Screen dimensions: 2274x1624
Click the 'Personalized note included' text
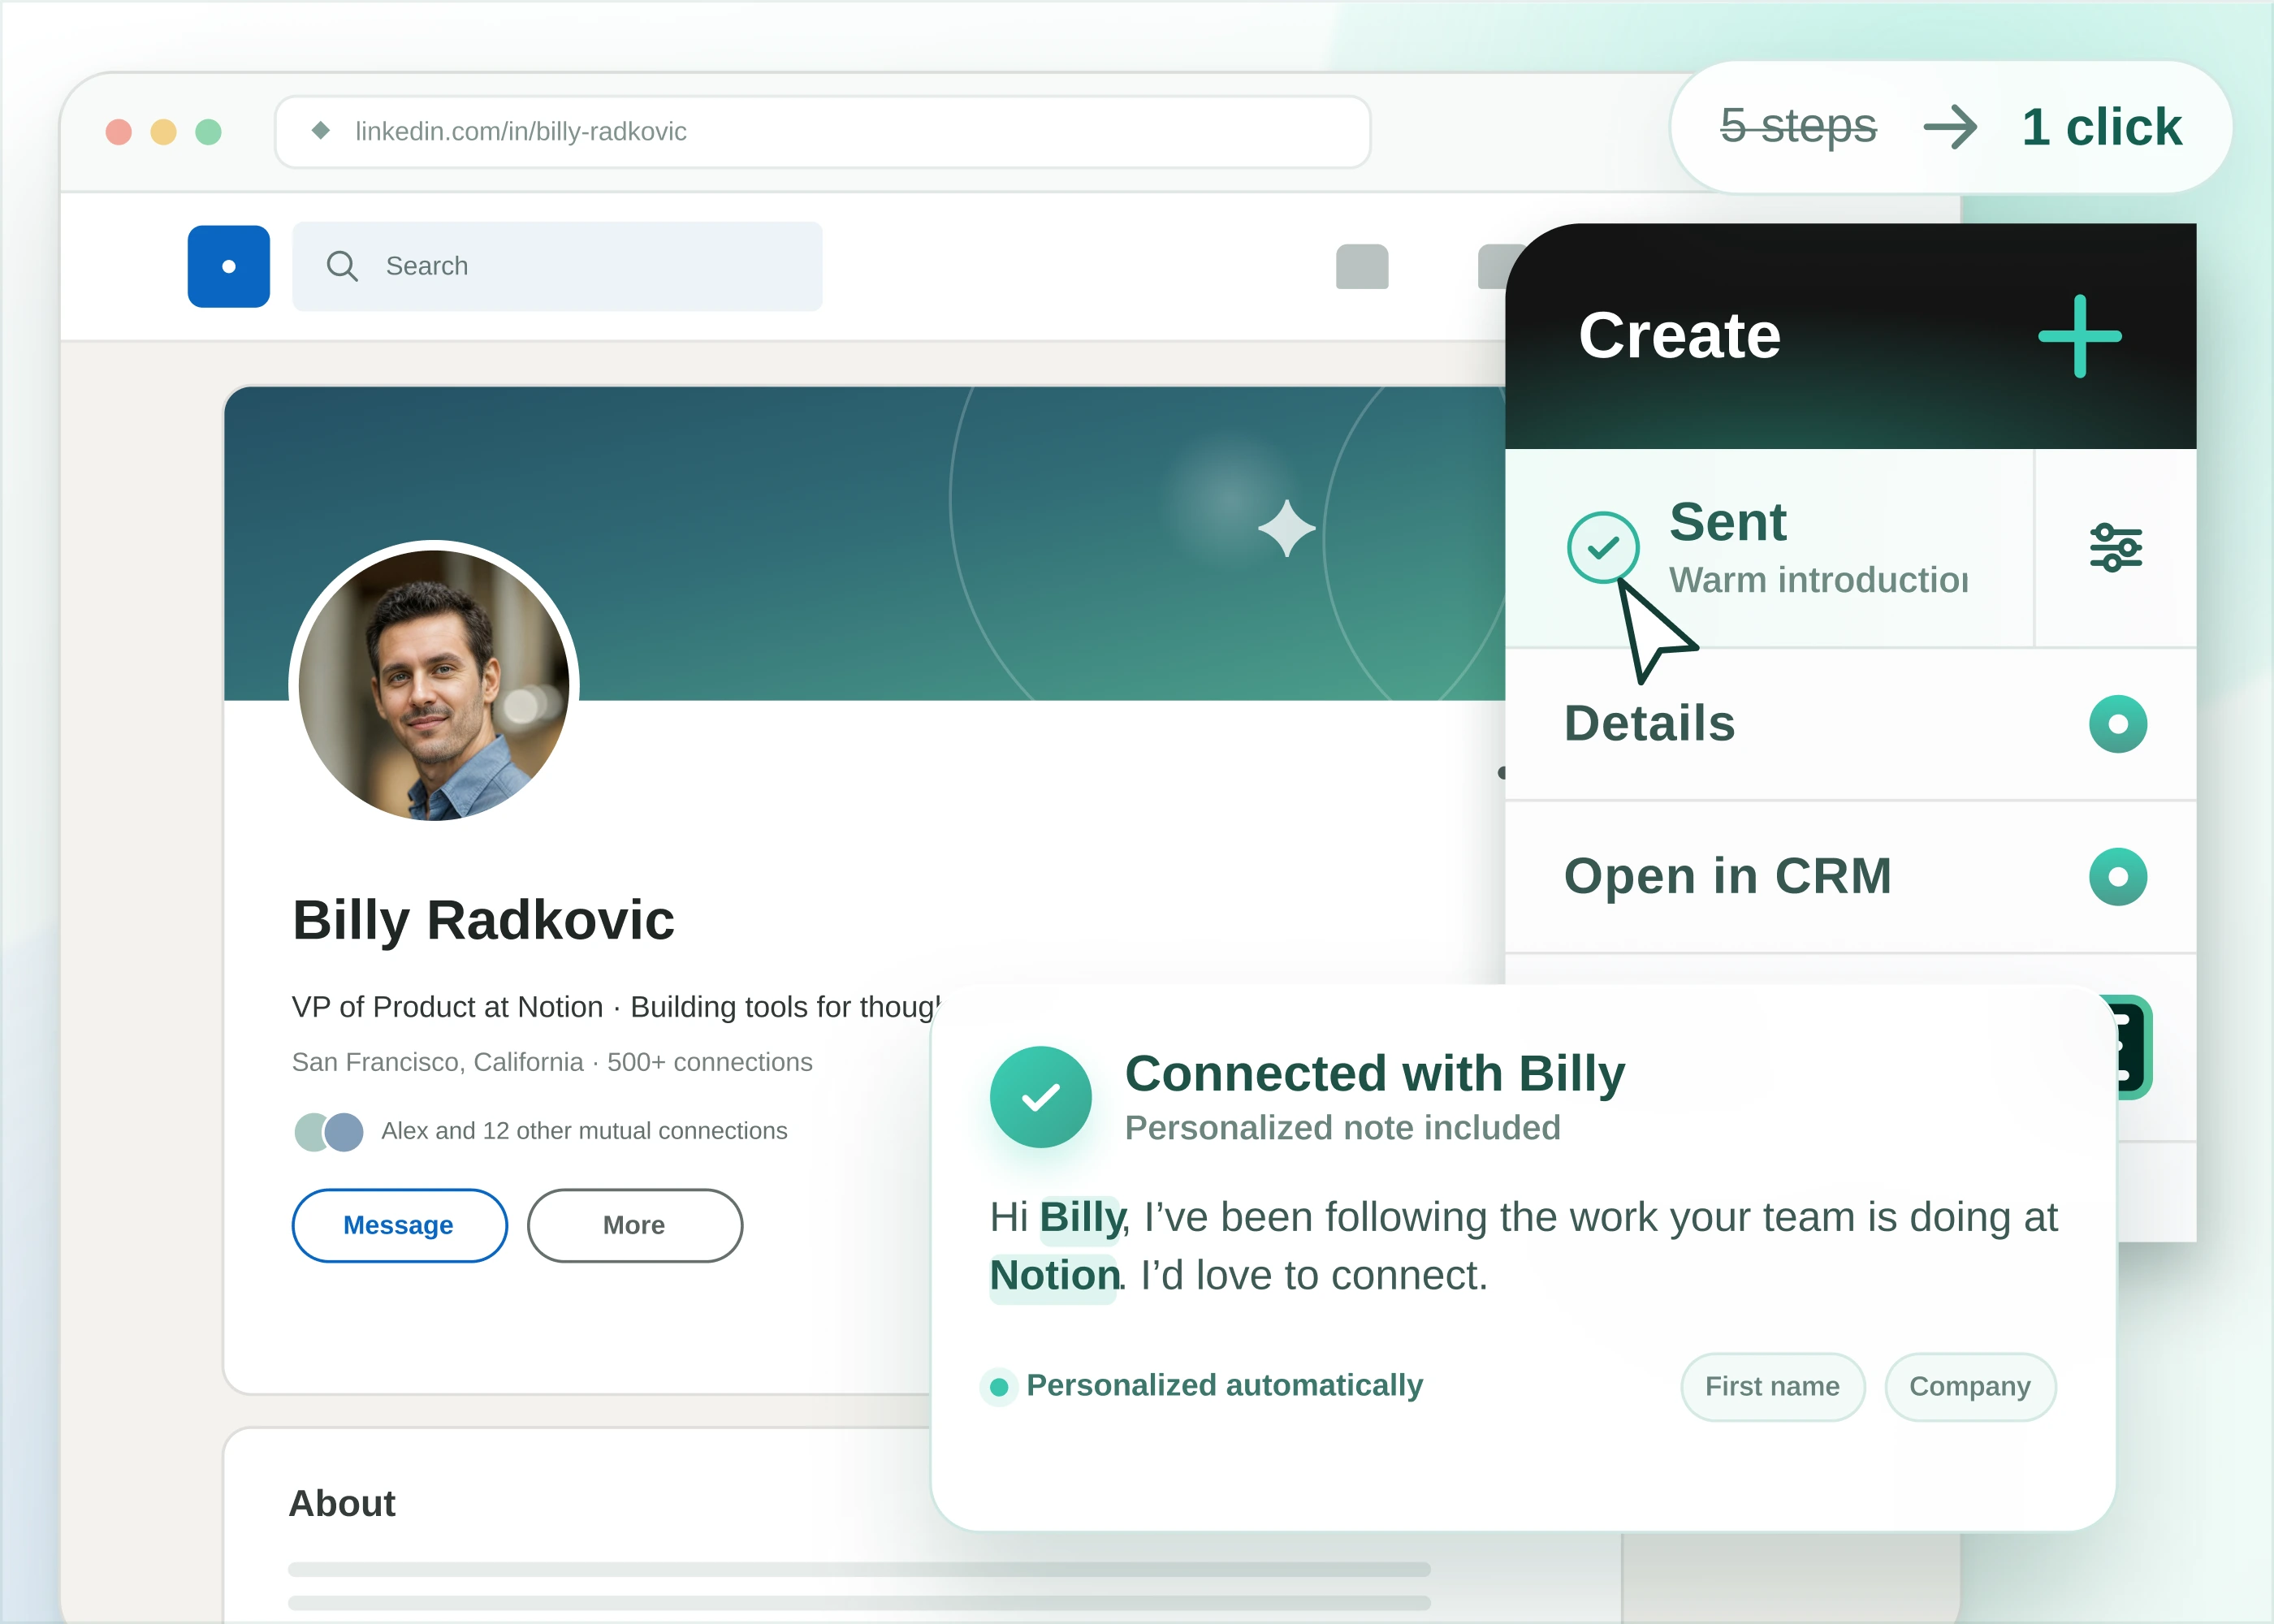coord(1342,1128)
